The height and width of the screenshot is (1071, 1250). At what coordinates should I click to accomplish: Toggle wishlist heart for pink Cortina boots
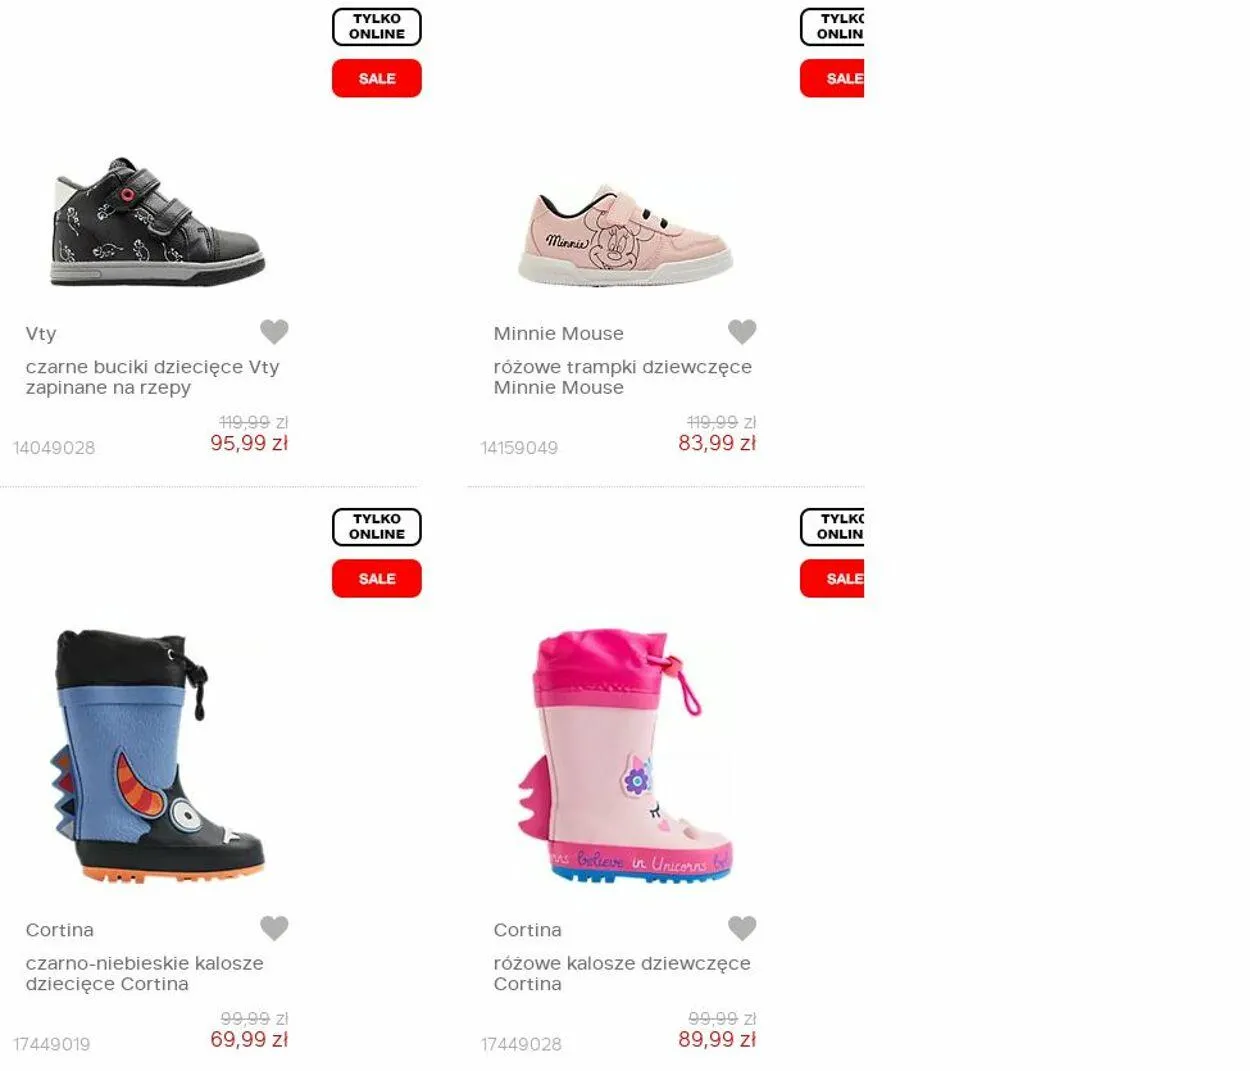click(x=742, y=928)
